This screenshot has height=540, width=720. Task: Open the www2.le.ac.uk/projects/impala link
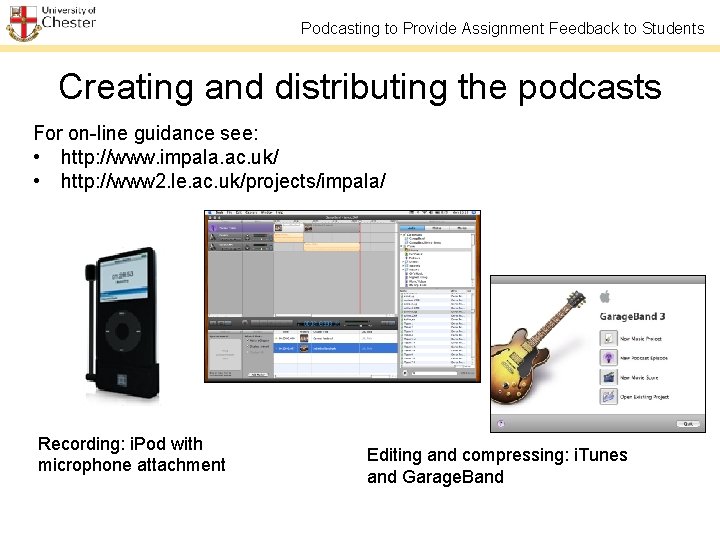point(223,181)
